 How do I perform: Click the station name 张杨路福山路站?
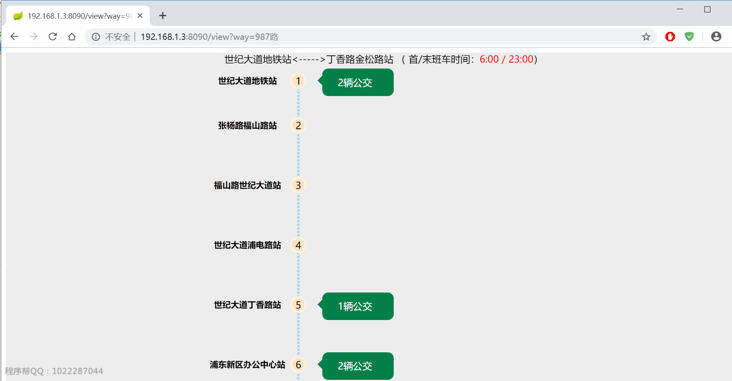tap(247, 126)
